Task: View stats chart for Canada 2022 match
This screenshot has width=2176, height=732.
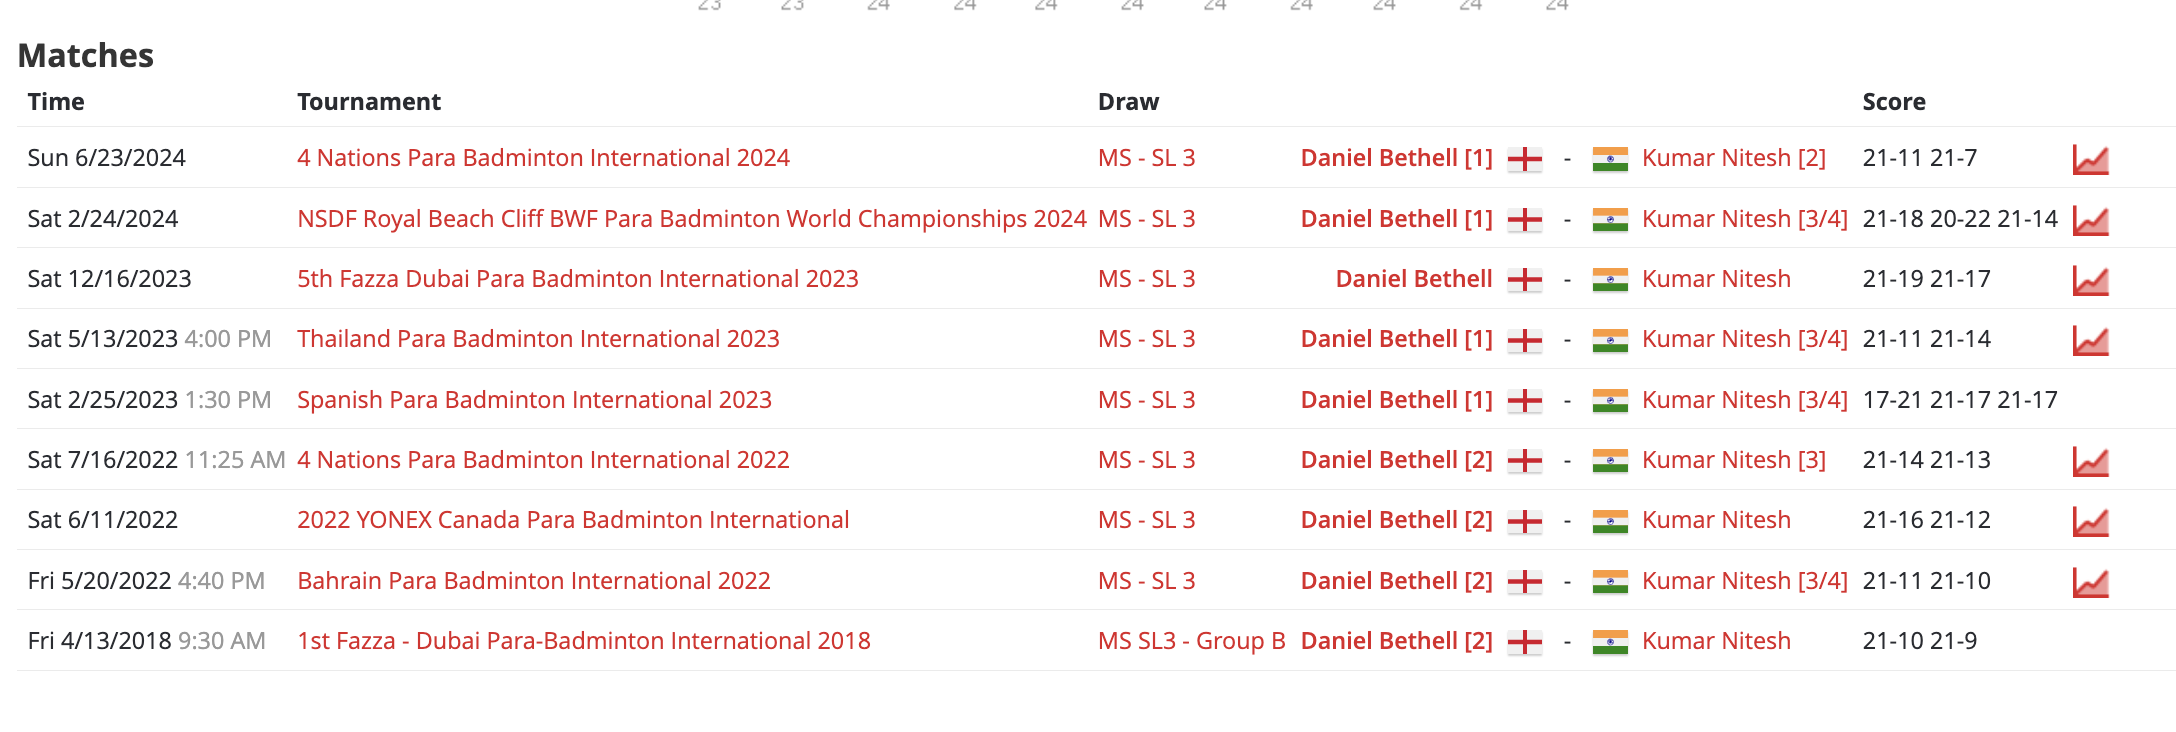Action: point(2090,521)
